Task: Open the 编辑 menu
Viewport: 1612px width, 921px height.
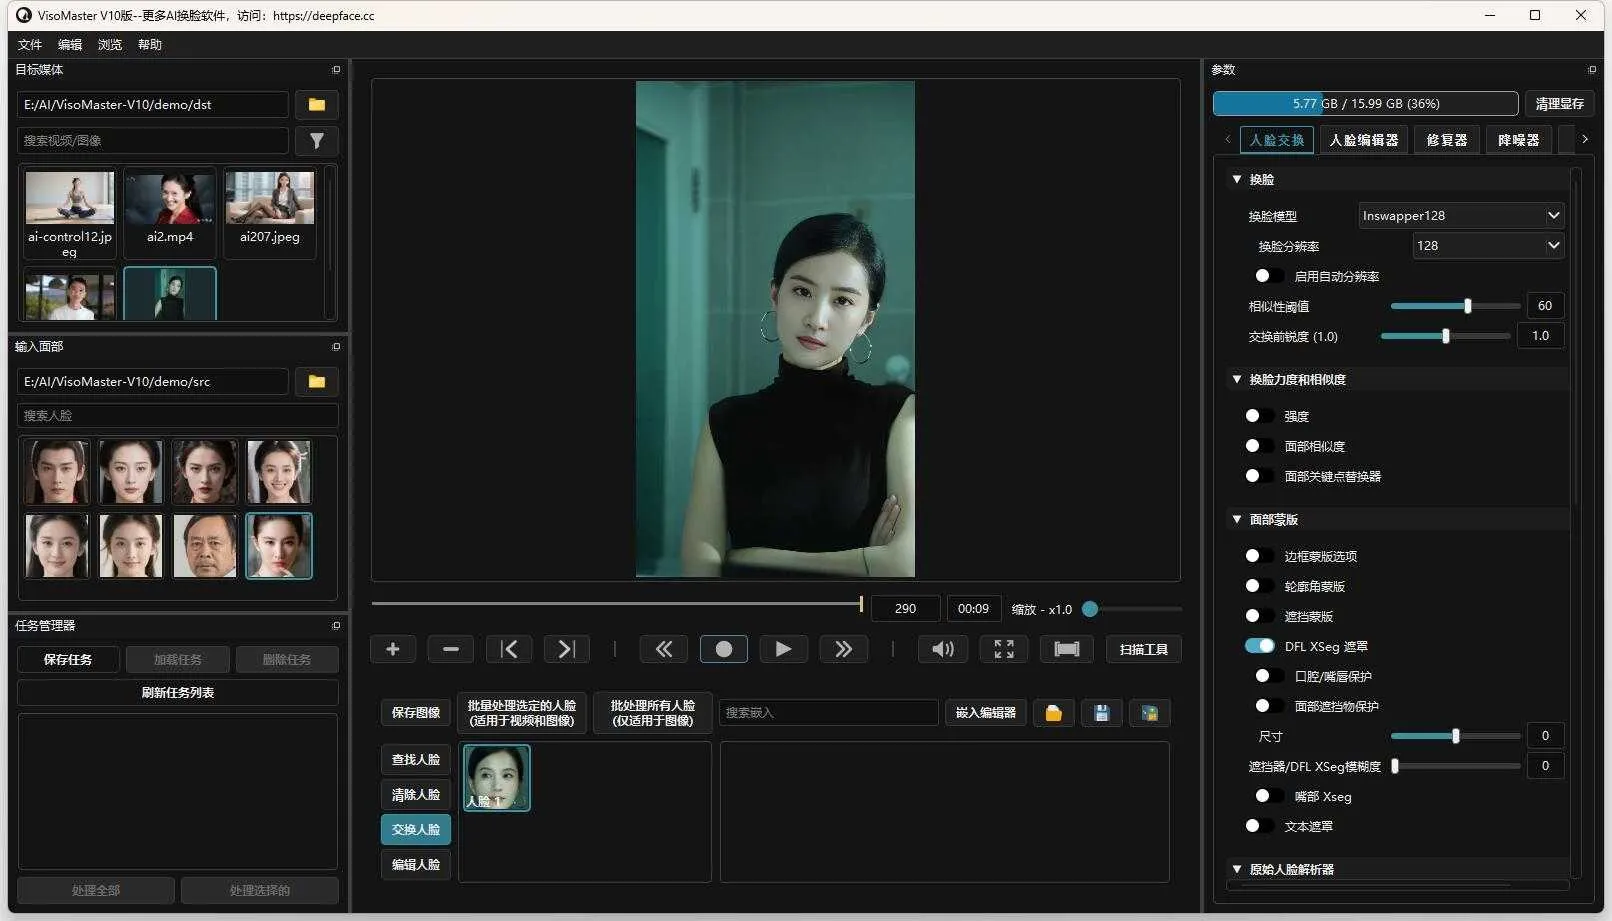Action: coord(70,45)
